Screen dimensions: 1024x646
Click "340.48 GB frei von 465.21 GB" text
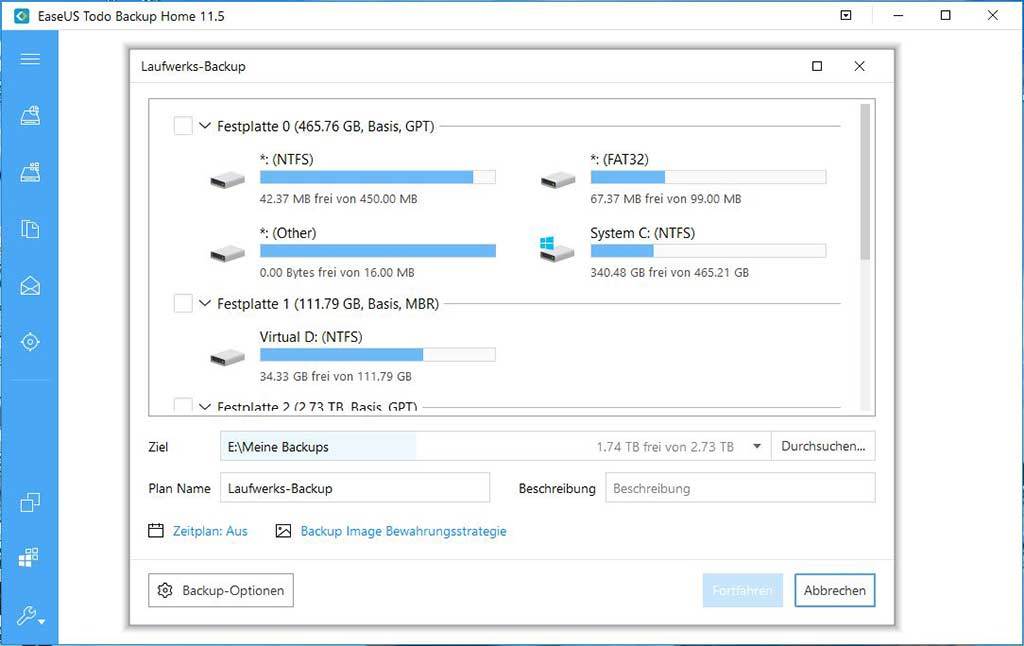[669, 272]
